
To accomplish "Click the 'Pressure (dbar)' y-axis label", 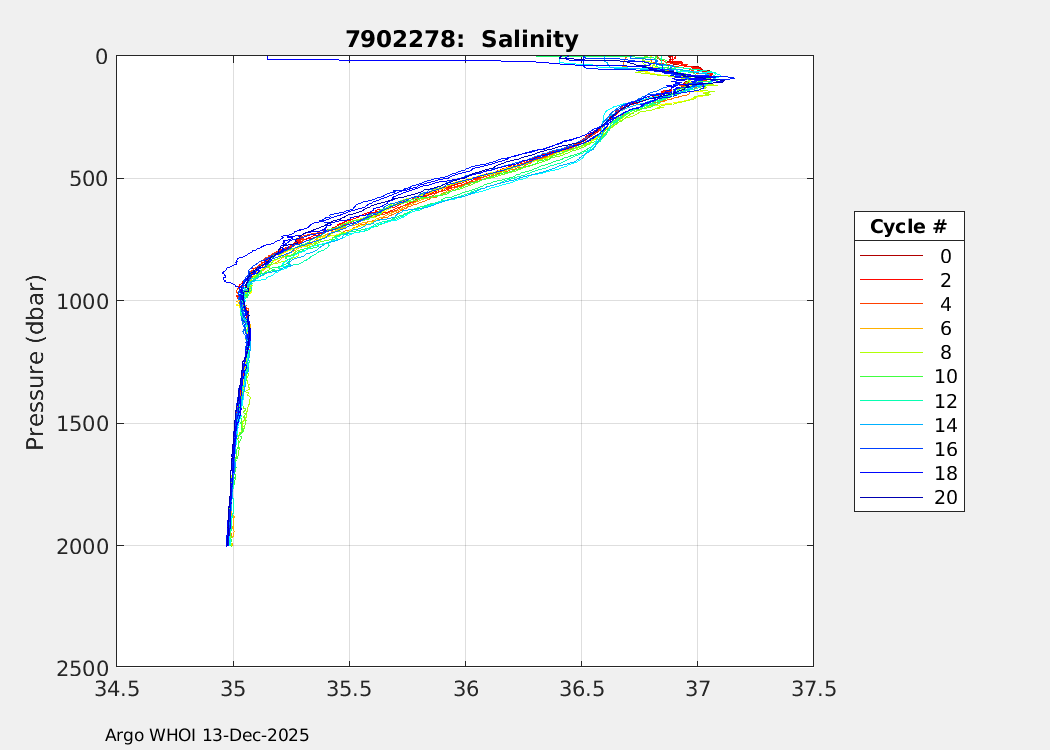I will click(36, 361).
